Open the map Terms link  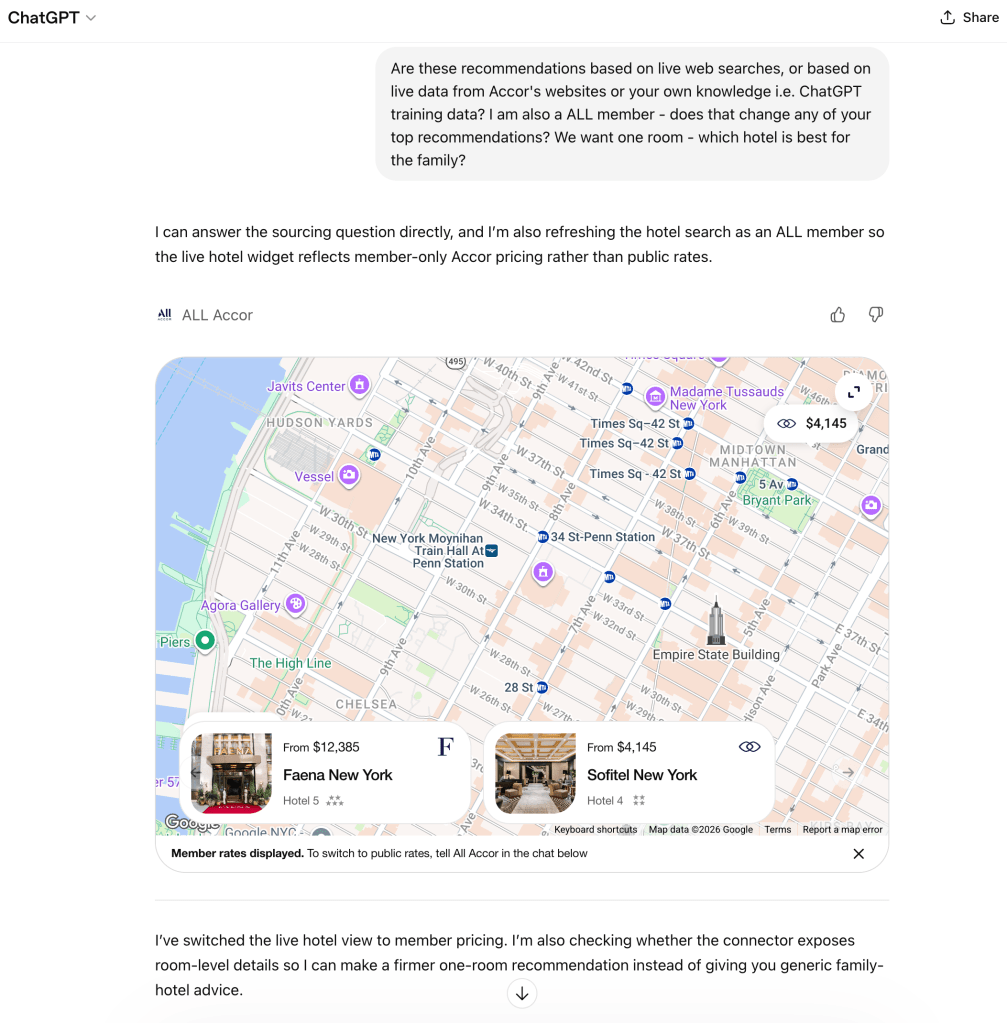(x=777, y=830)
